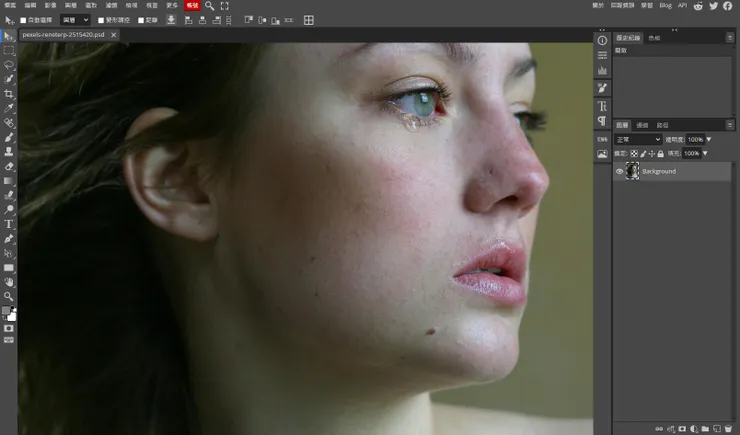
Task: Open the Info side panel icon
Action: (602, 41)
